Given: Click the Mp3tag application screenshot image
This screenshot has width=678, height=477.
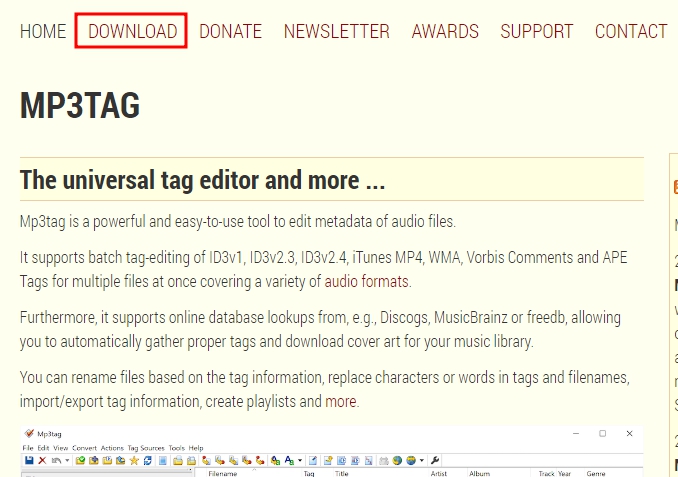Looking at the screenshot, I should point(332,451).
